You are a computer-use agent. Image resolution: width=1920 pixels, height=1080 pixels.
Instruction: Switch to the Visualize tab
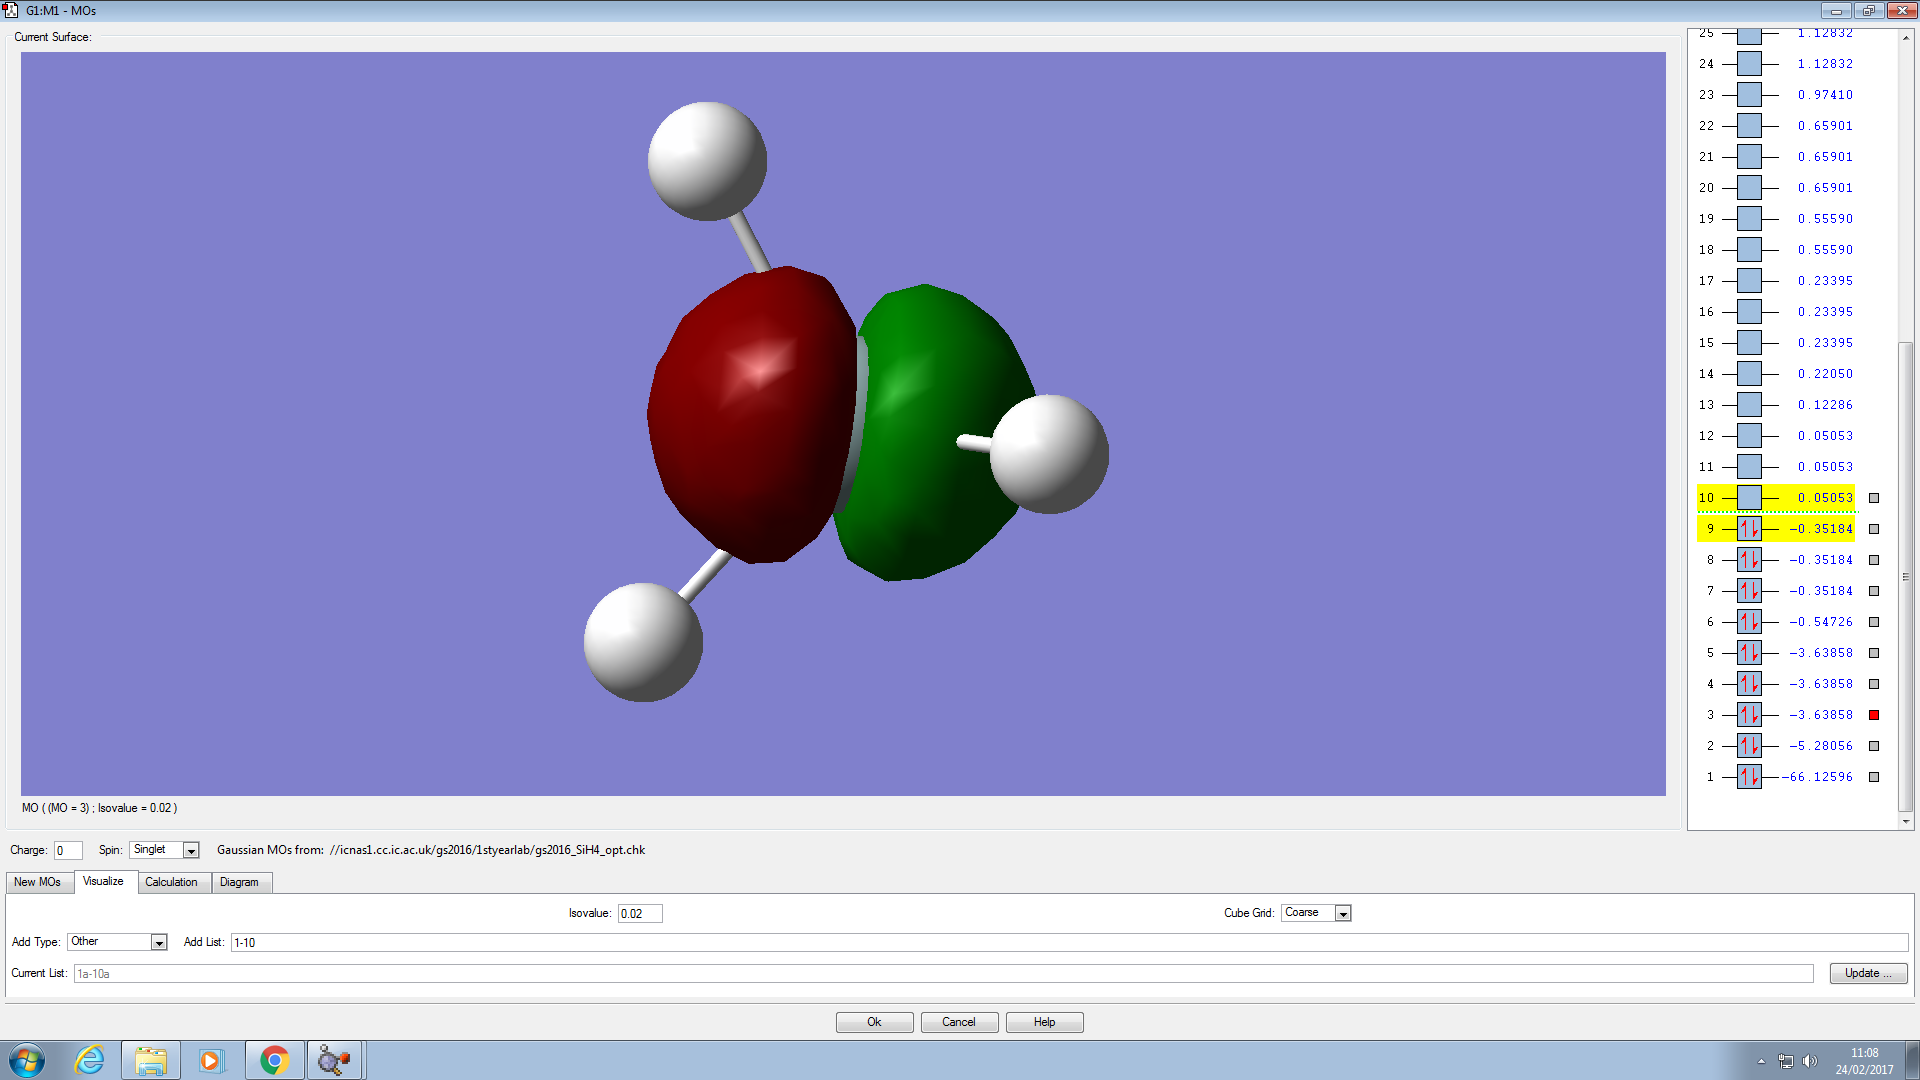coord(103,881)
